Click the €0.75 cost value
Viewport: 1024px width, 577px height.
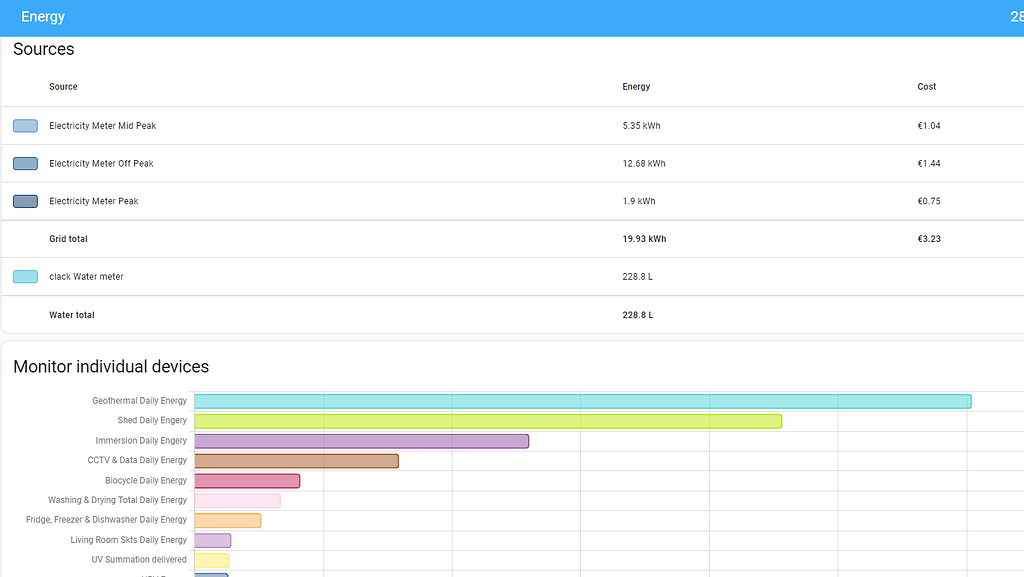929,201
